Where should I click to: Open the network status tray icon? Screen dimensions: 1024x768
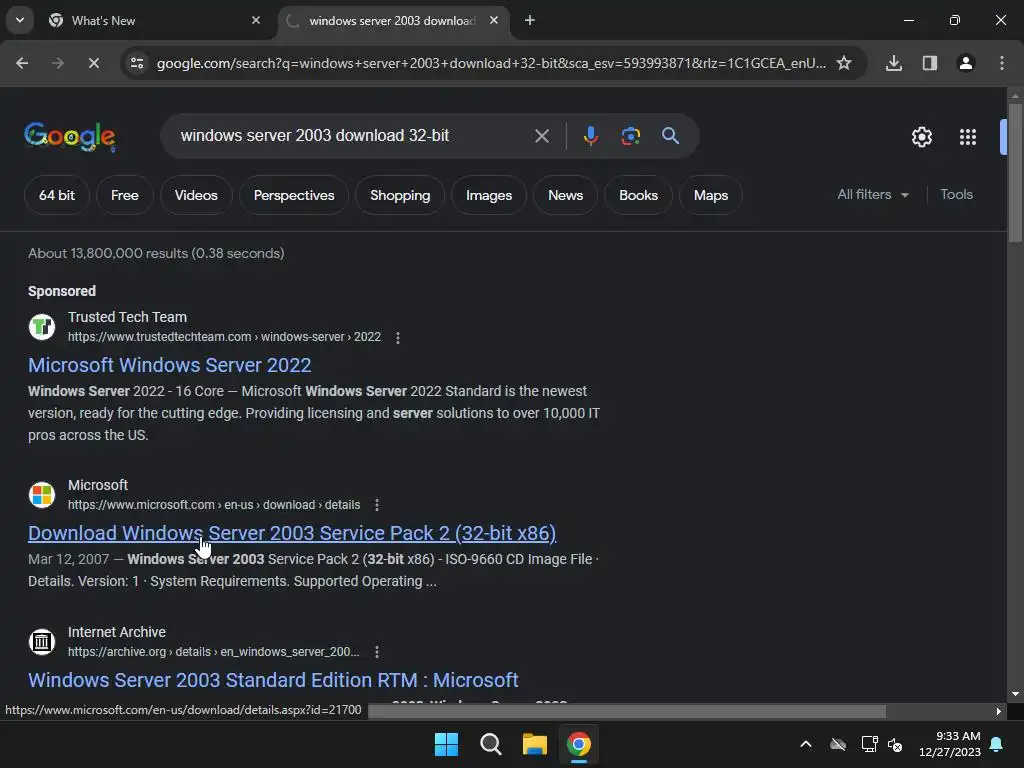[869, 744]
